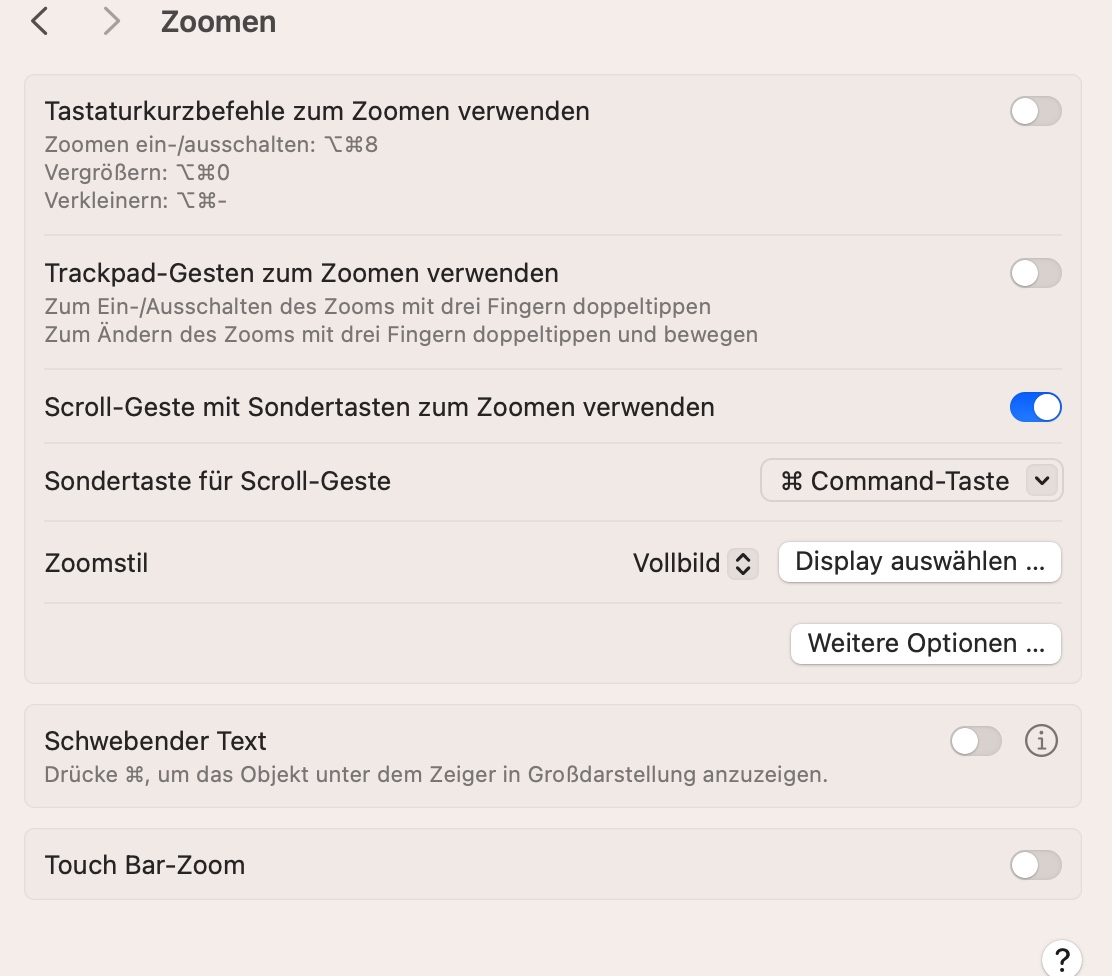
Task: Click Display auswählen button
Action: tap(919, 562)
